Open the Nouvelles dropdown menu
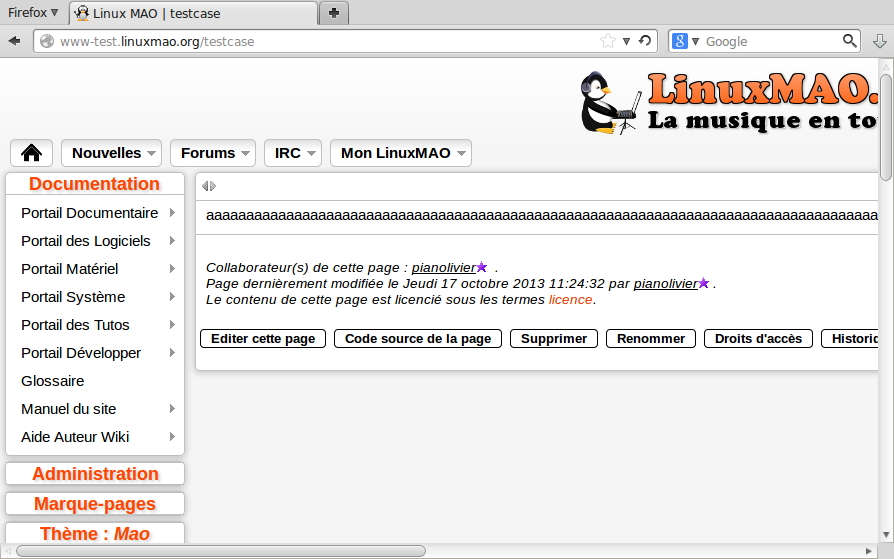894x559 pixels. (x=112, y=153)
